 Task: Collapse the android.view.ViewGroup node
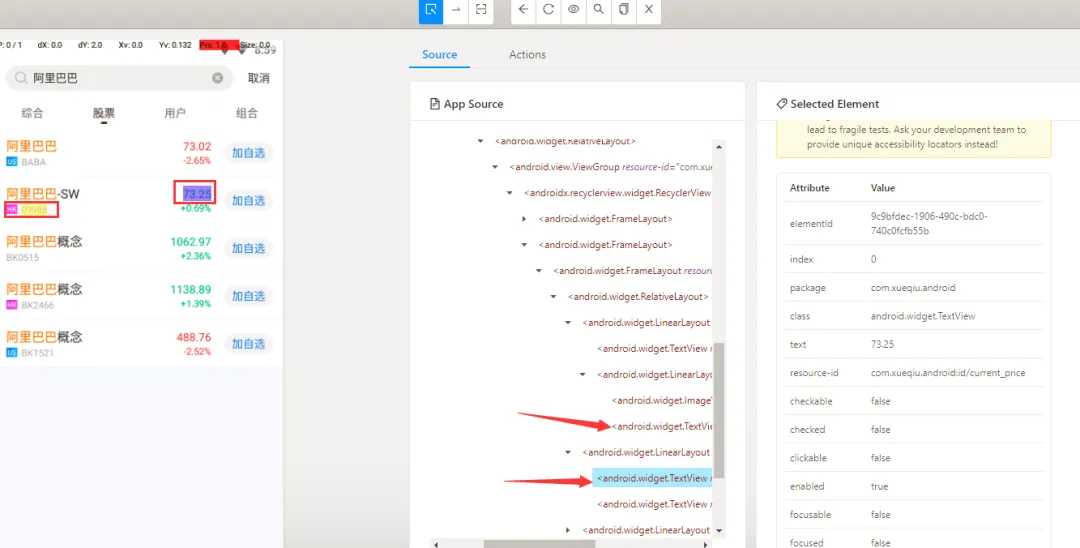[495, 167]
